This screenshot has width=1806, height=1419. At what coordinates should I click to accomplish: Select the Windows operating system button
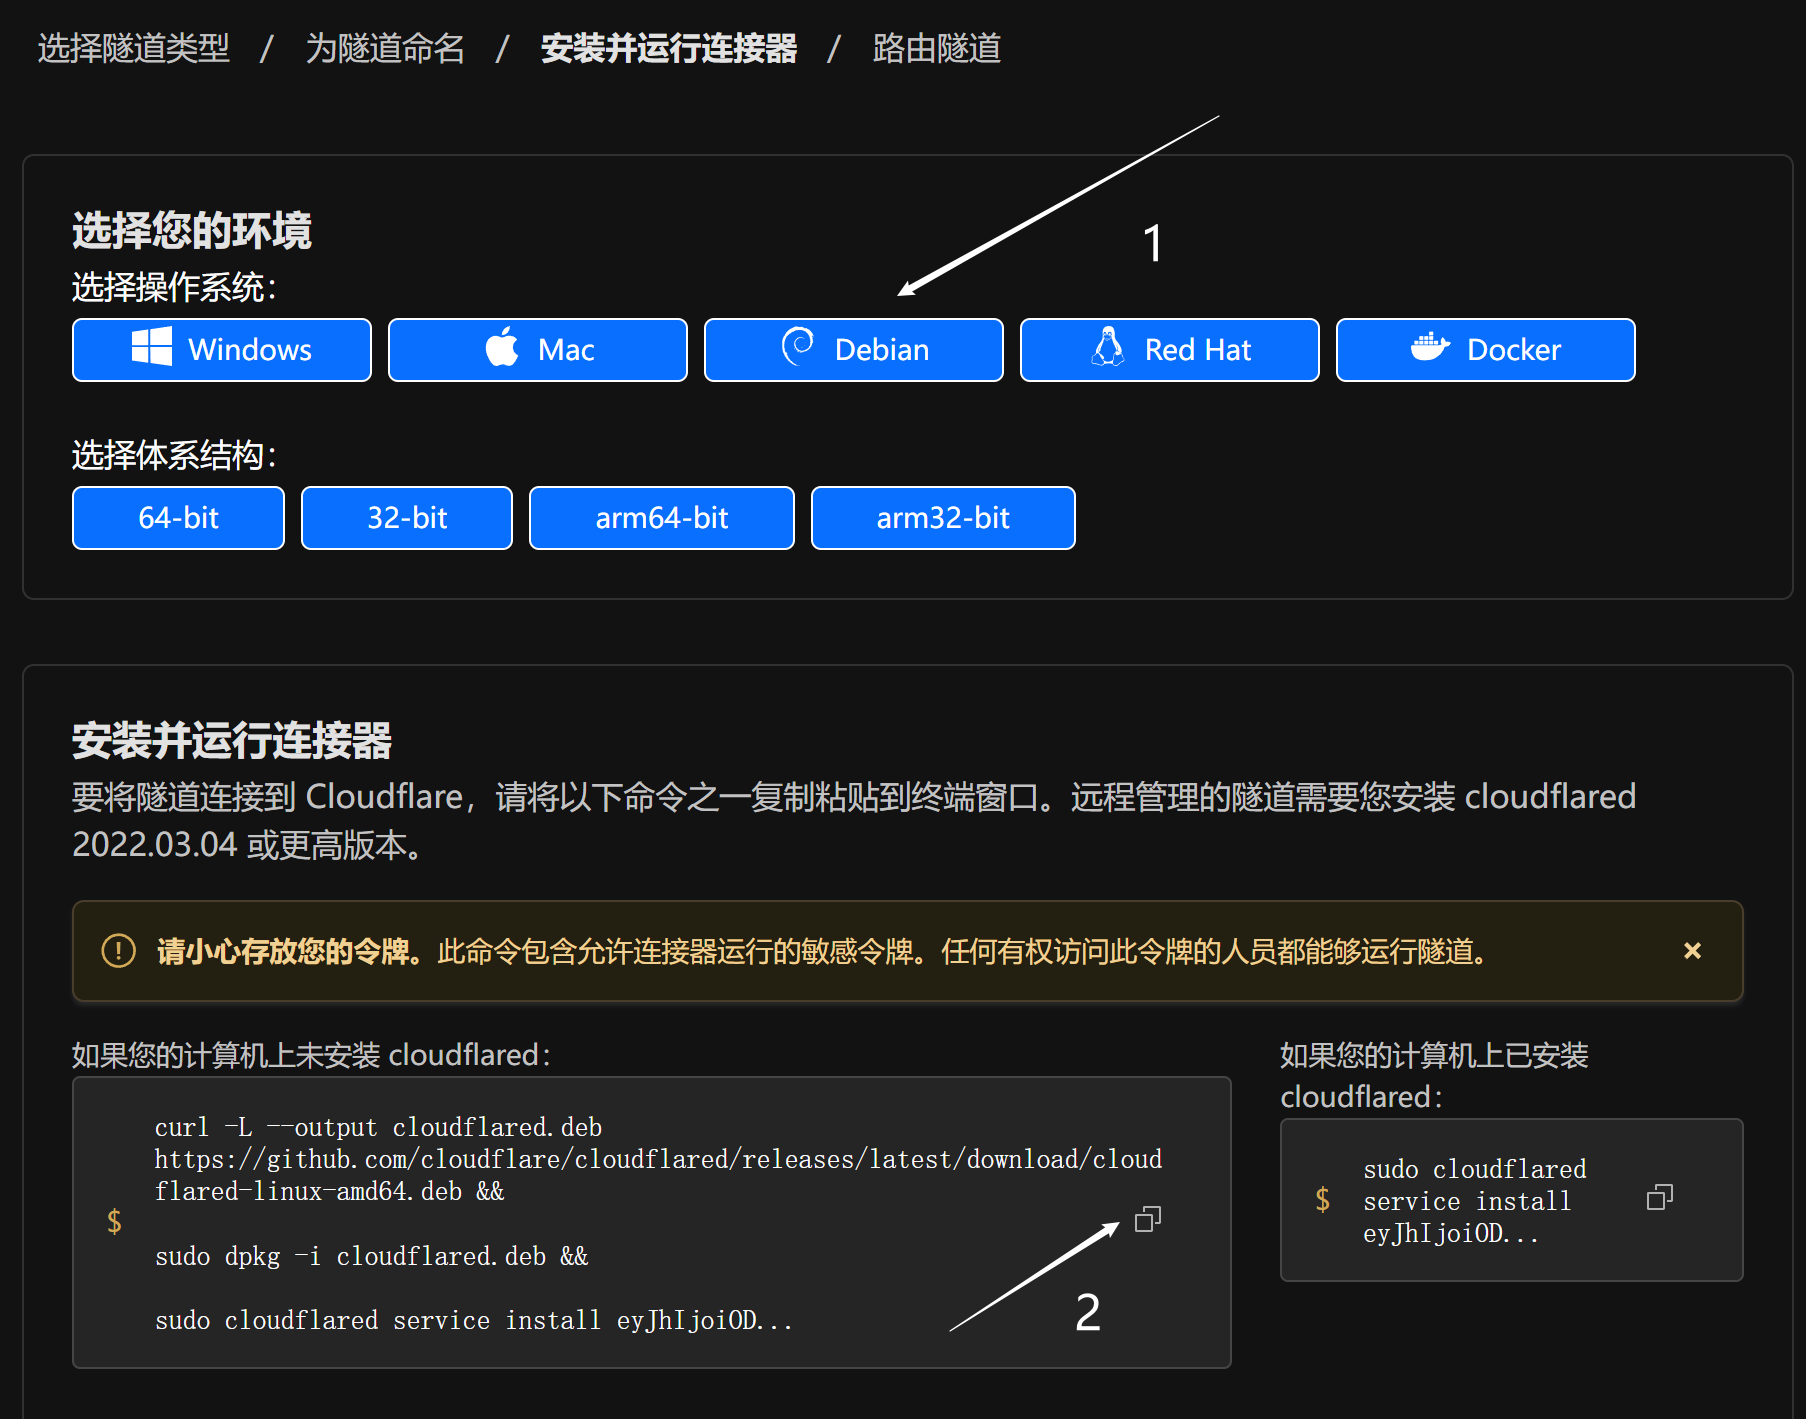pos(222,350)
